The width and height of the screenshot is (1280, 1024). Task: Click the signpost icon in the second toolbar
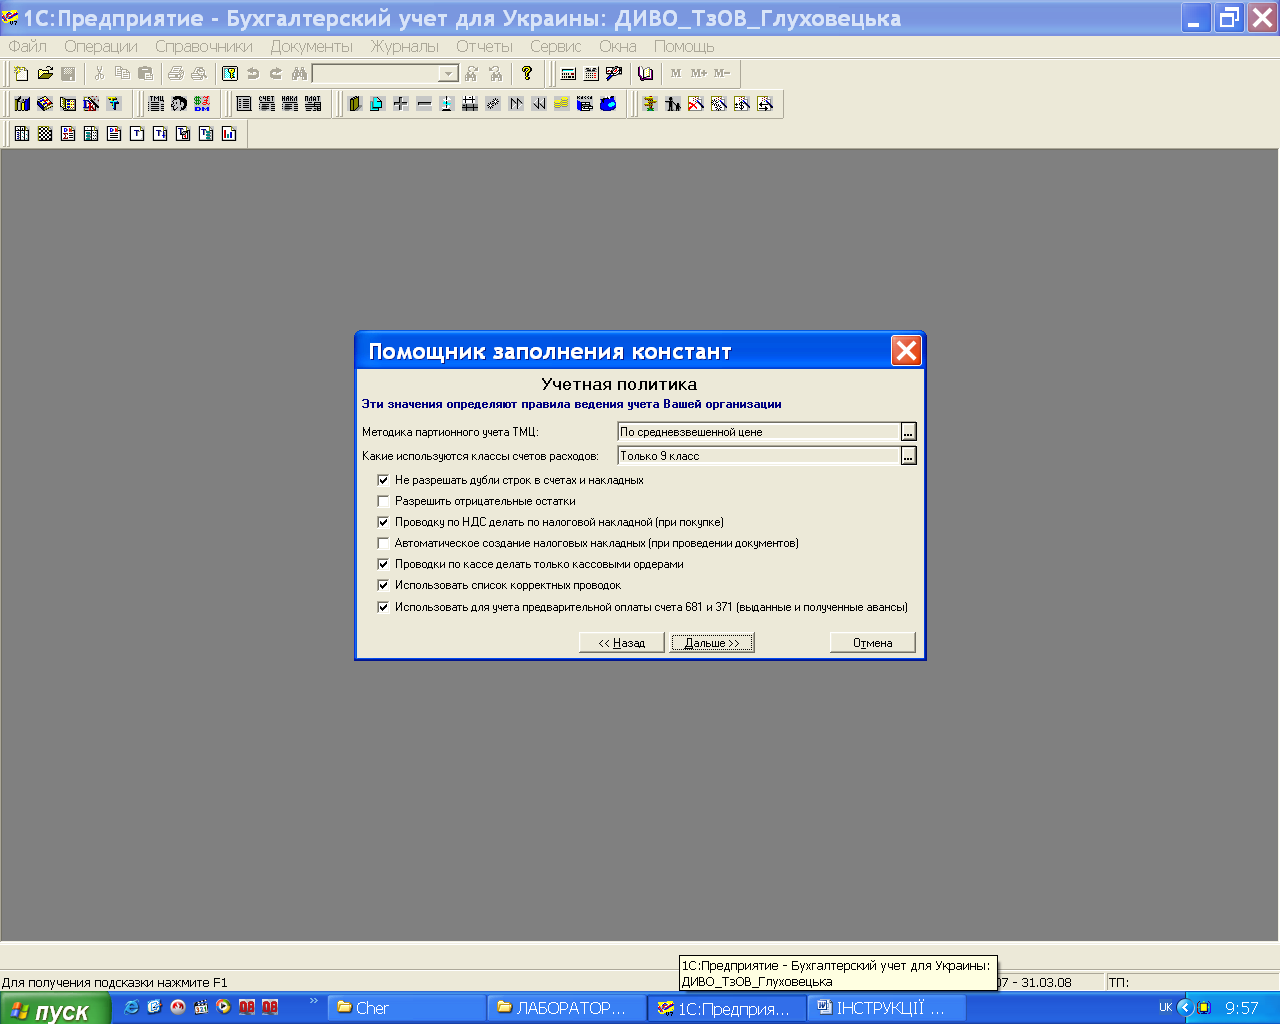tap(650, 103)
